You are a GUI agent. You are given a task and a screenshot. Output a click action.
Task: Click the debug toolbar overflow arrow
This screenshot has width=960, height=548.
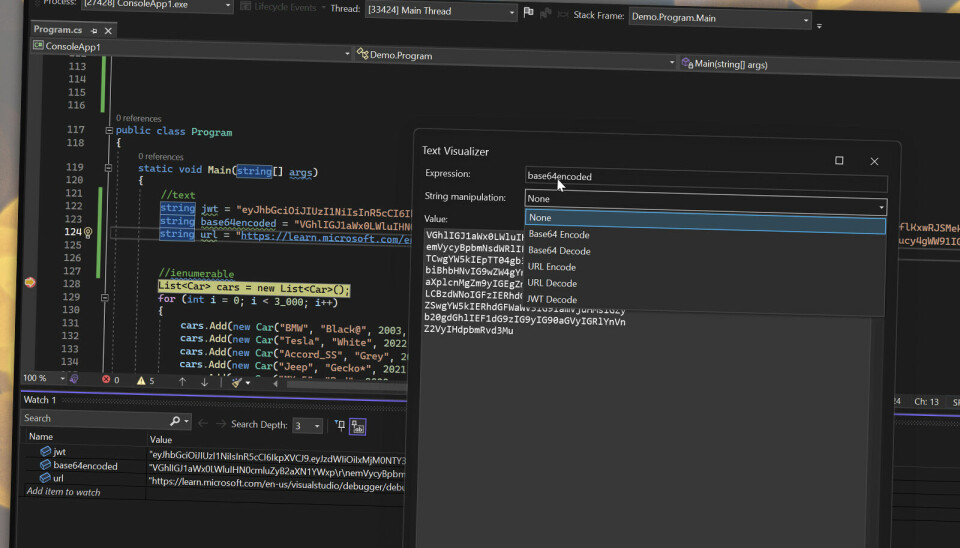[819, 26]
